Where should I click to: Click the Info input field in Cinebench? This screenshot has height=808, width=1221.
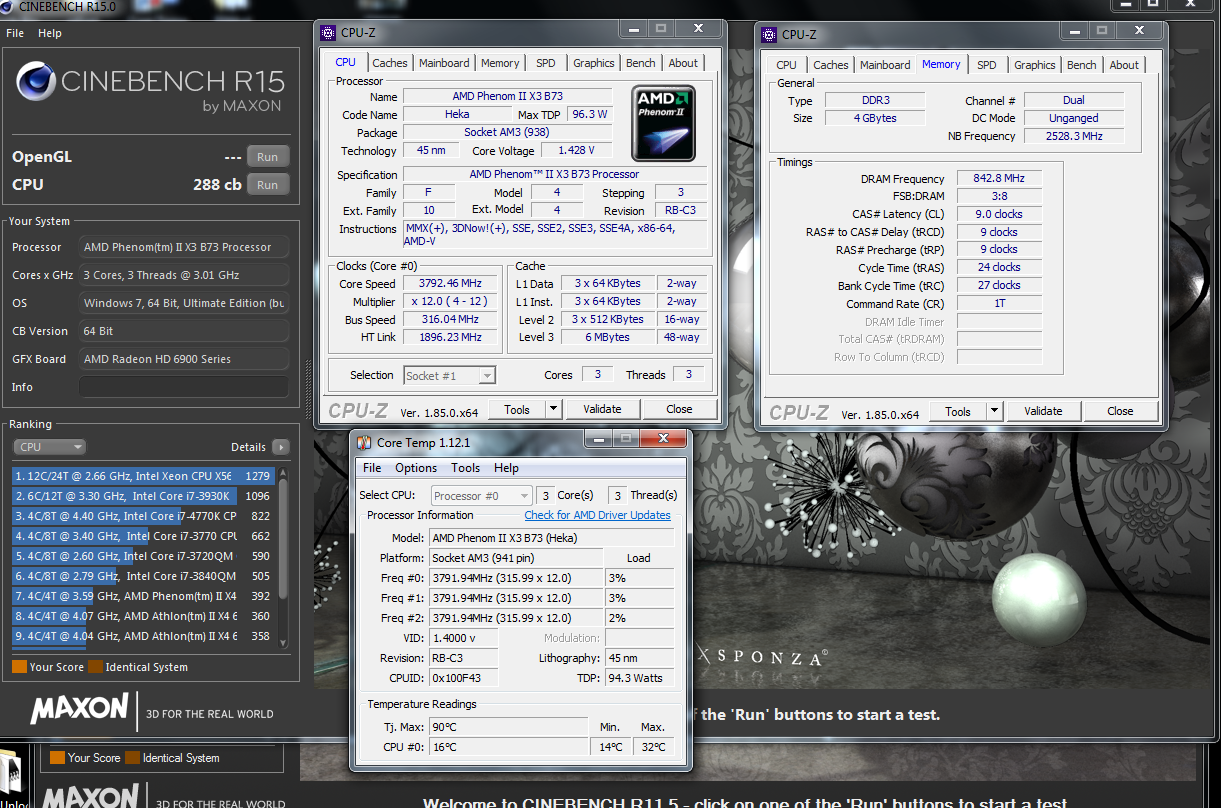click(x=184, y=387)
